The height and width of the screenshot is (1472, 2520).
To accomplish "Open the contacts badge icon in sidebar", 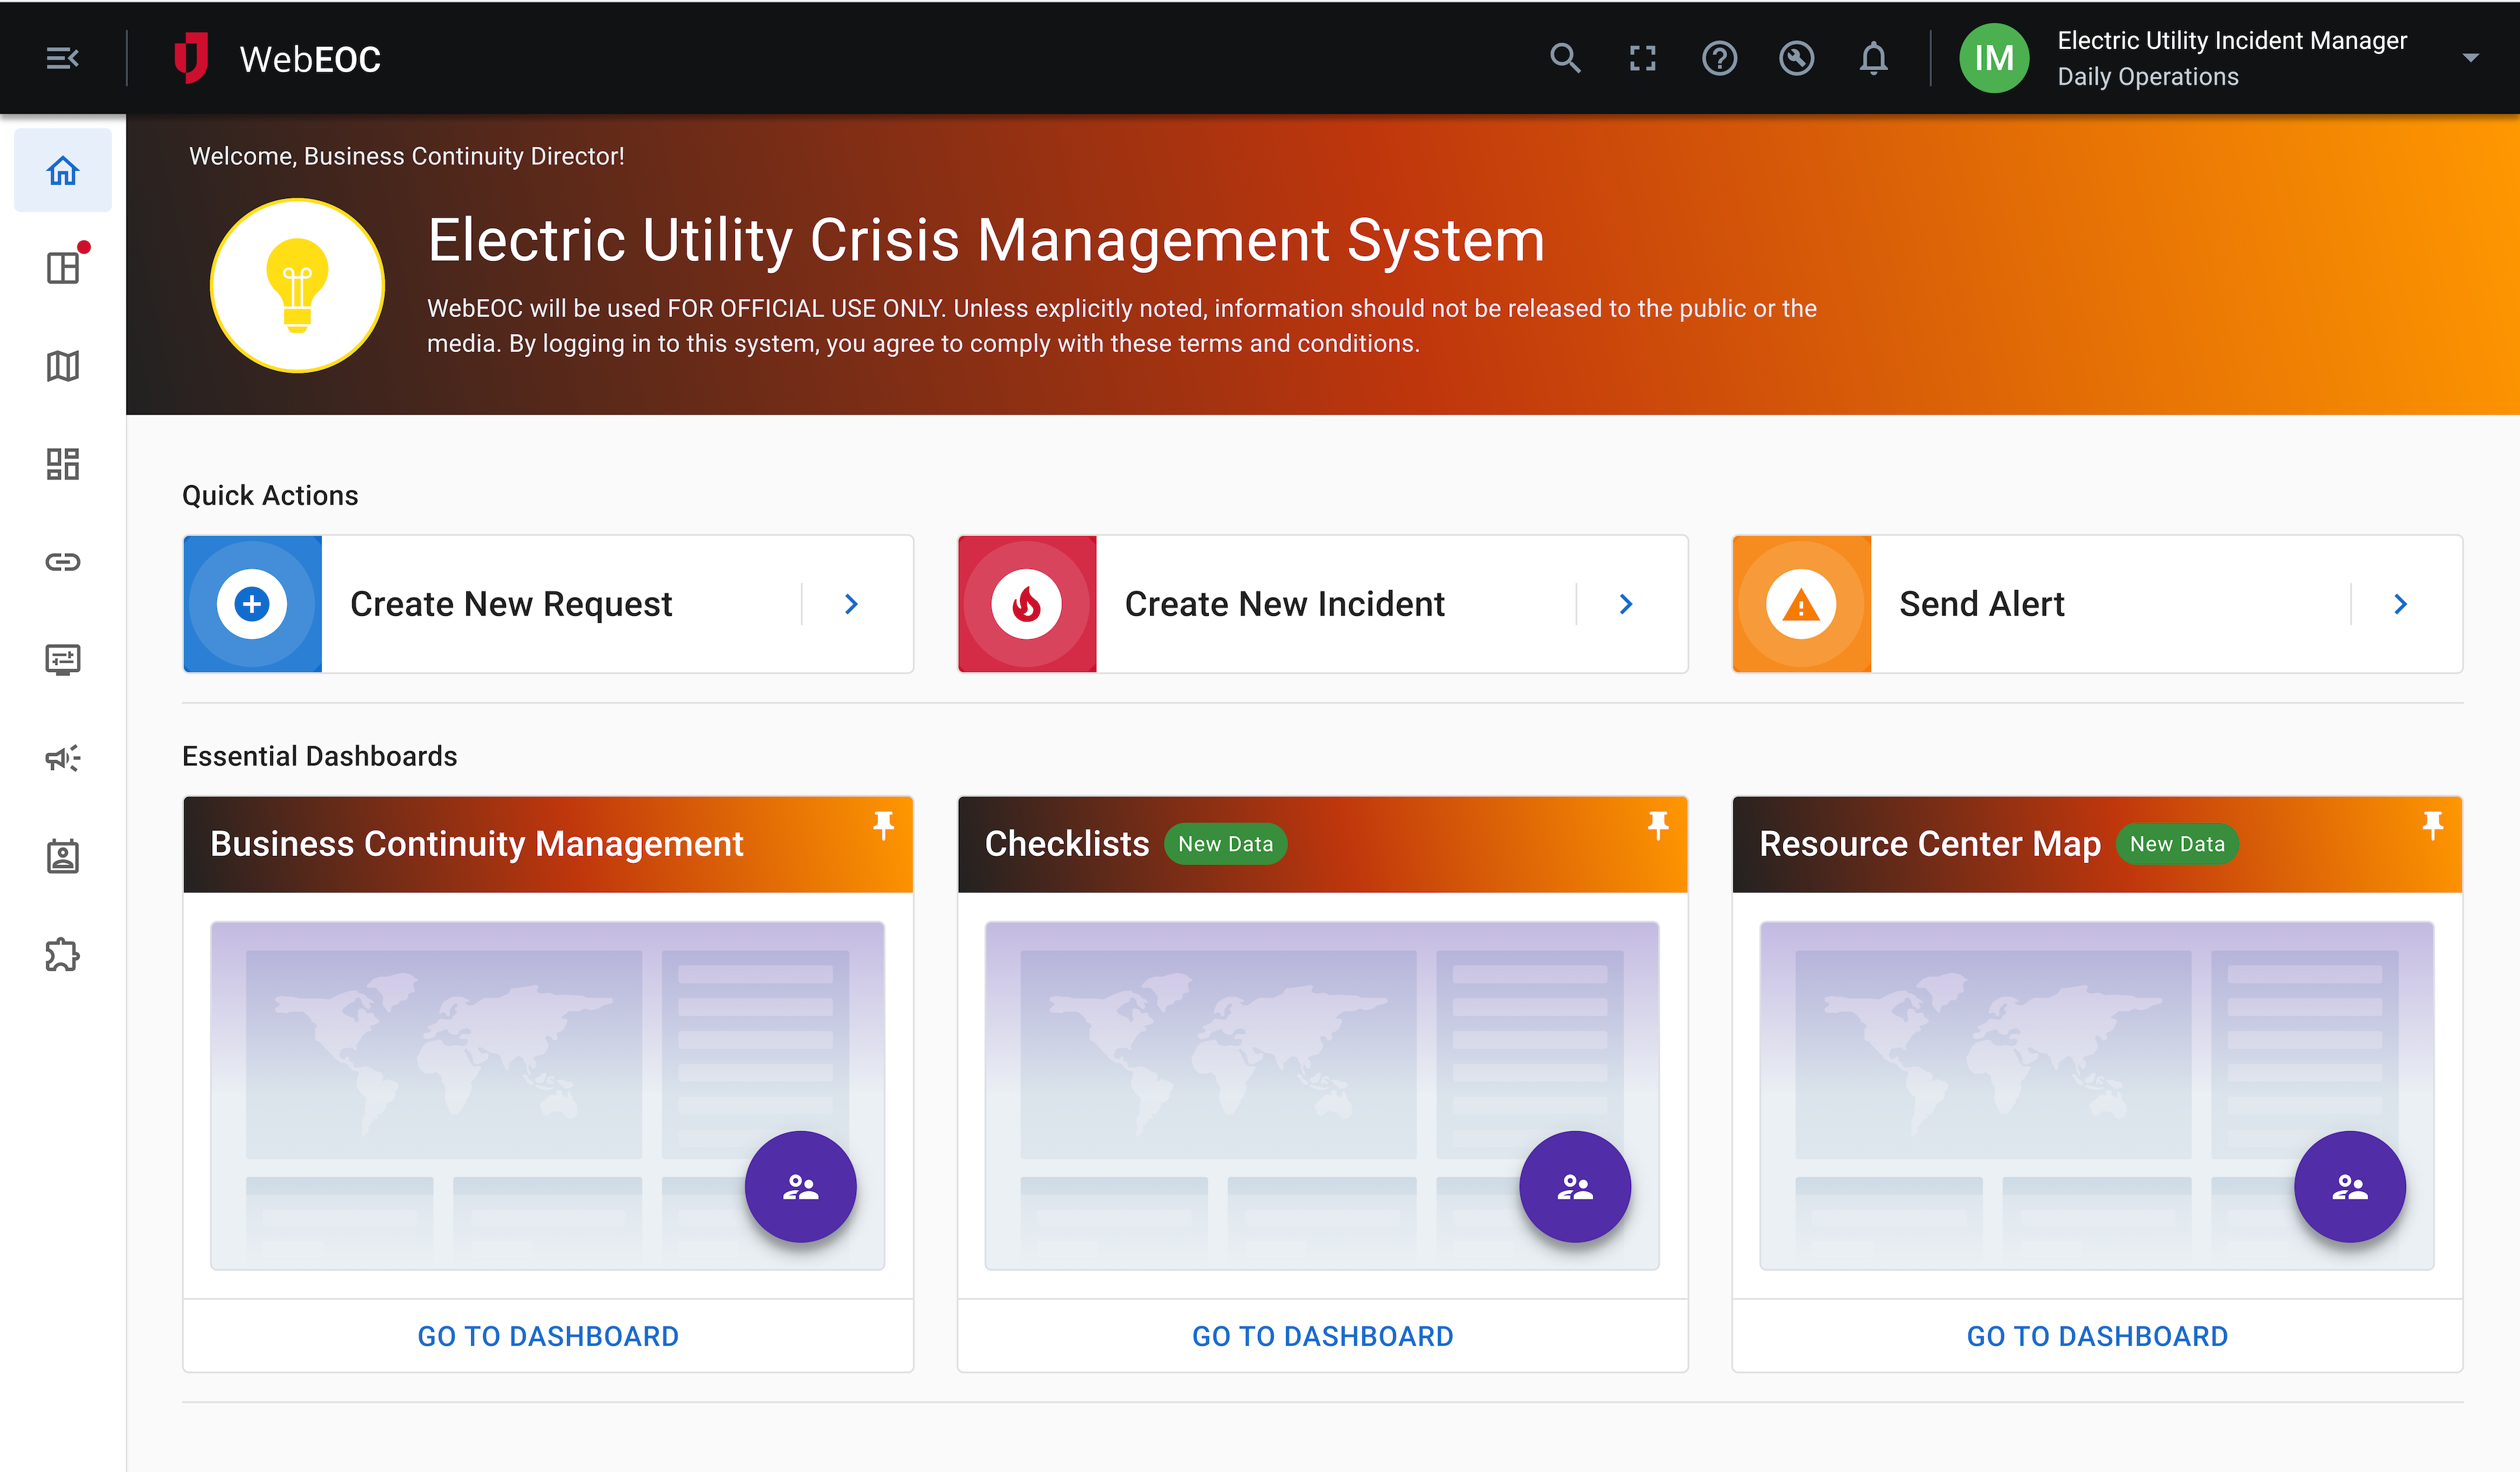I will coord(63,856).
